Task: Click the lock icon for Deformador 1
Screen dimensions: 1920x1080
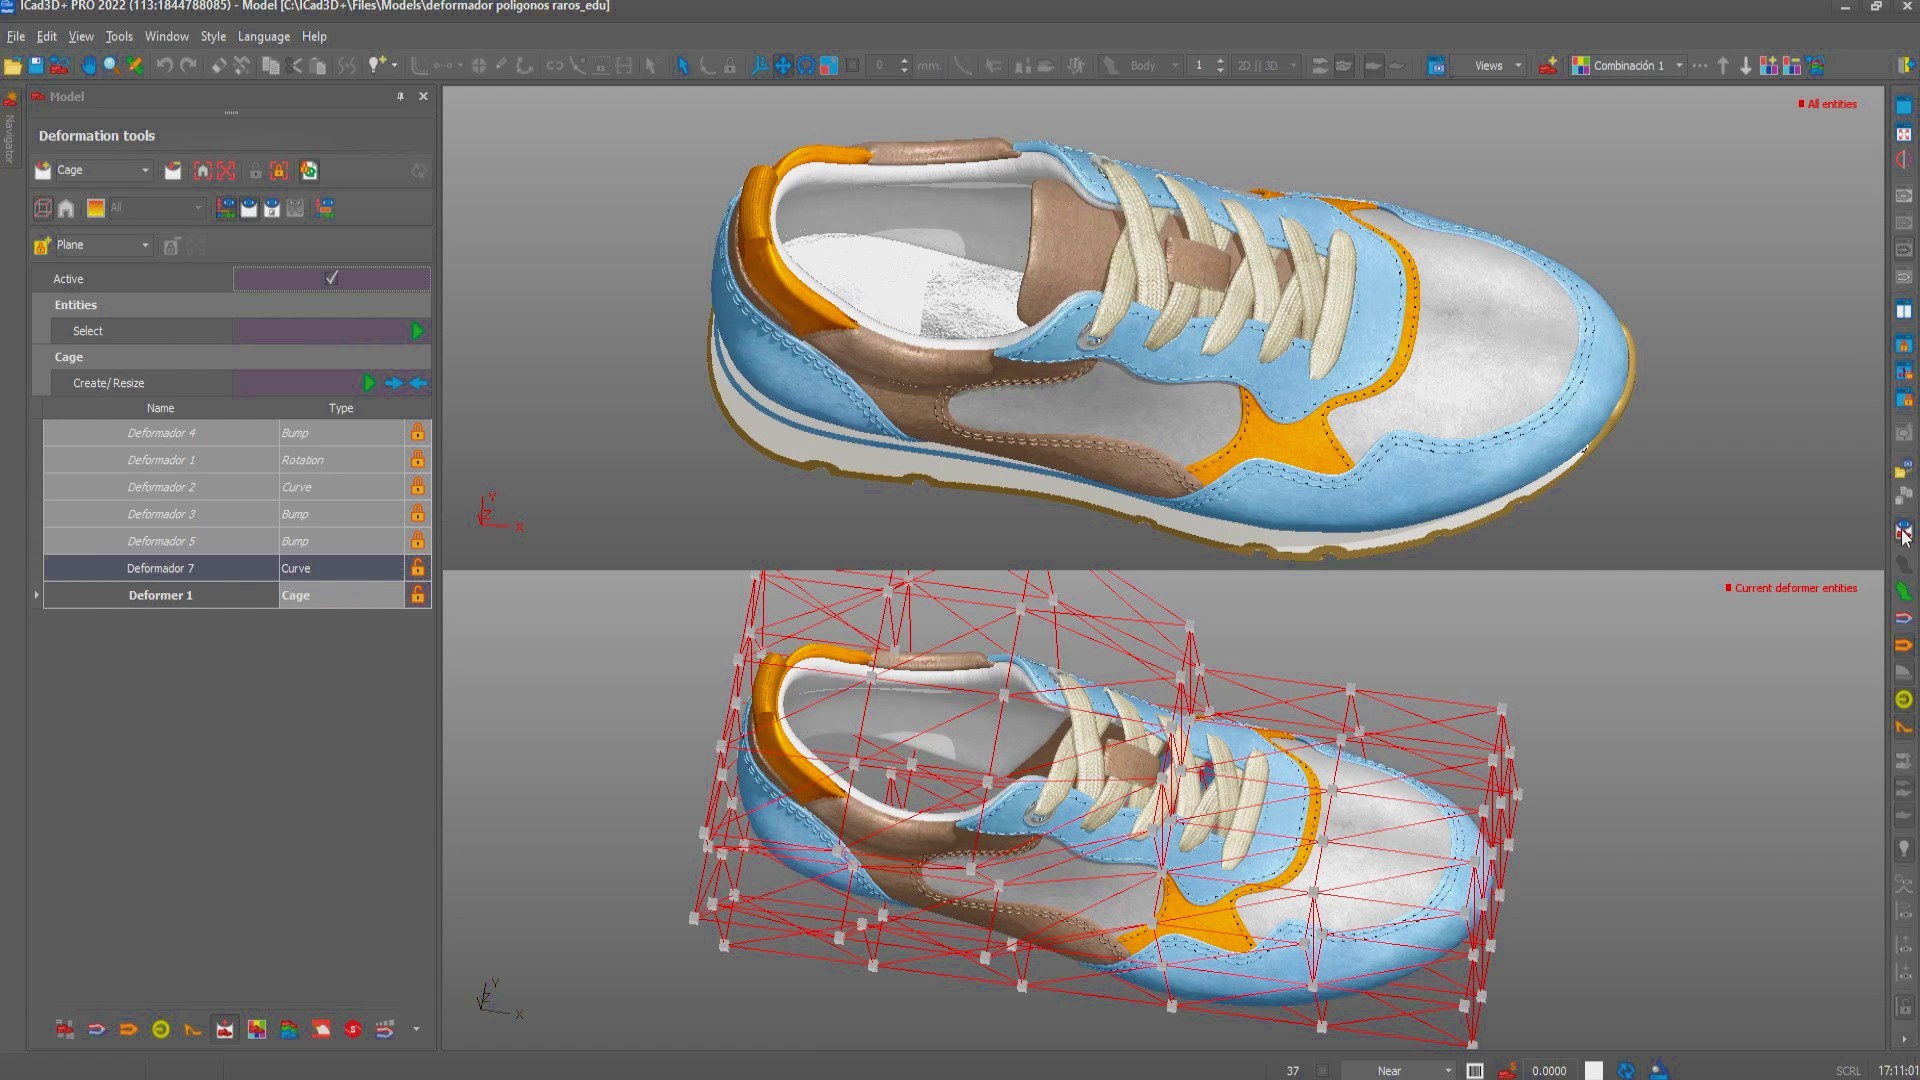Action: coord(419,459)
